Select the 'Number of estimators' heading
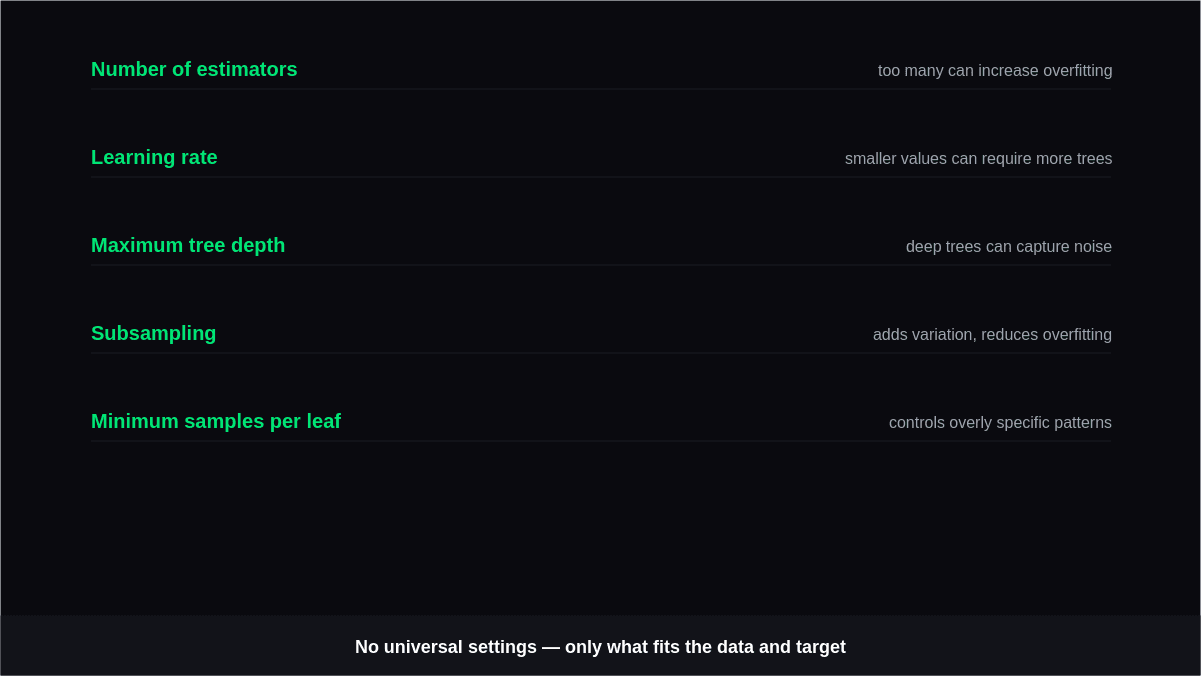Image resolution: width=1201 pixels, height=676 pixels. [x=194, y=69]
